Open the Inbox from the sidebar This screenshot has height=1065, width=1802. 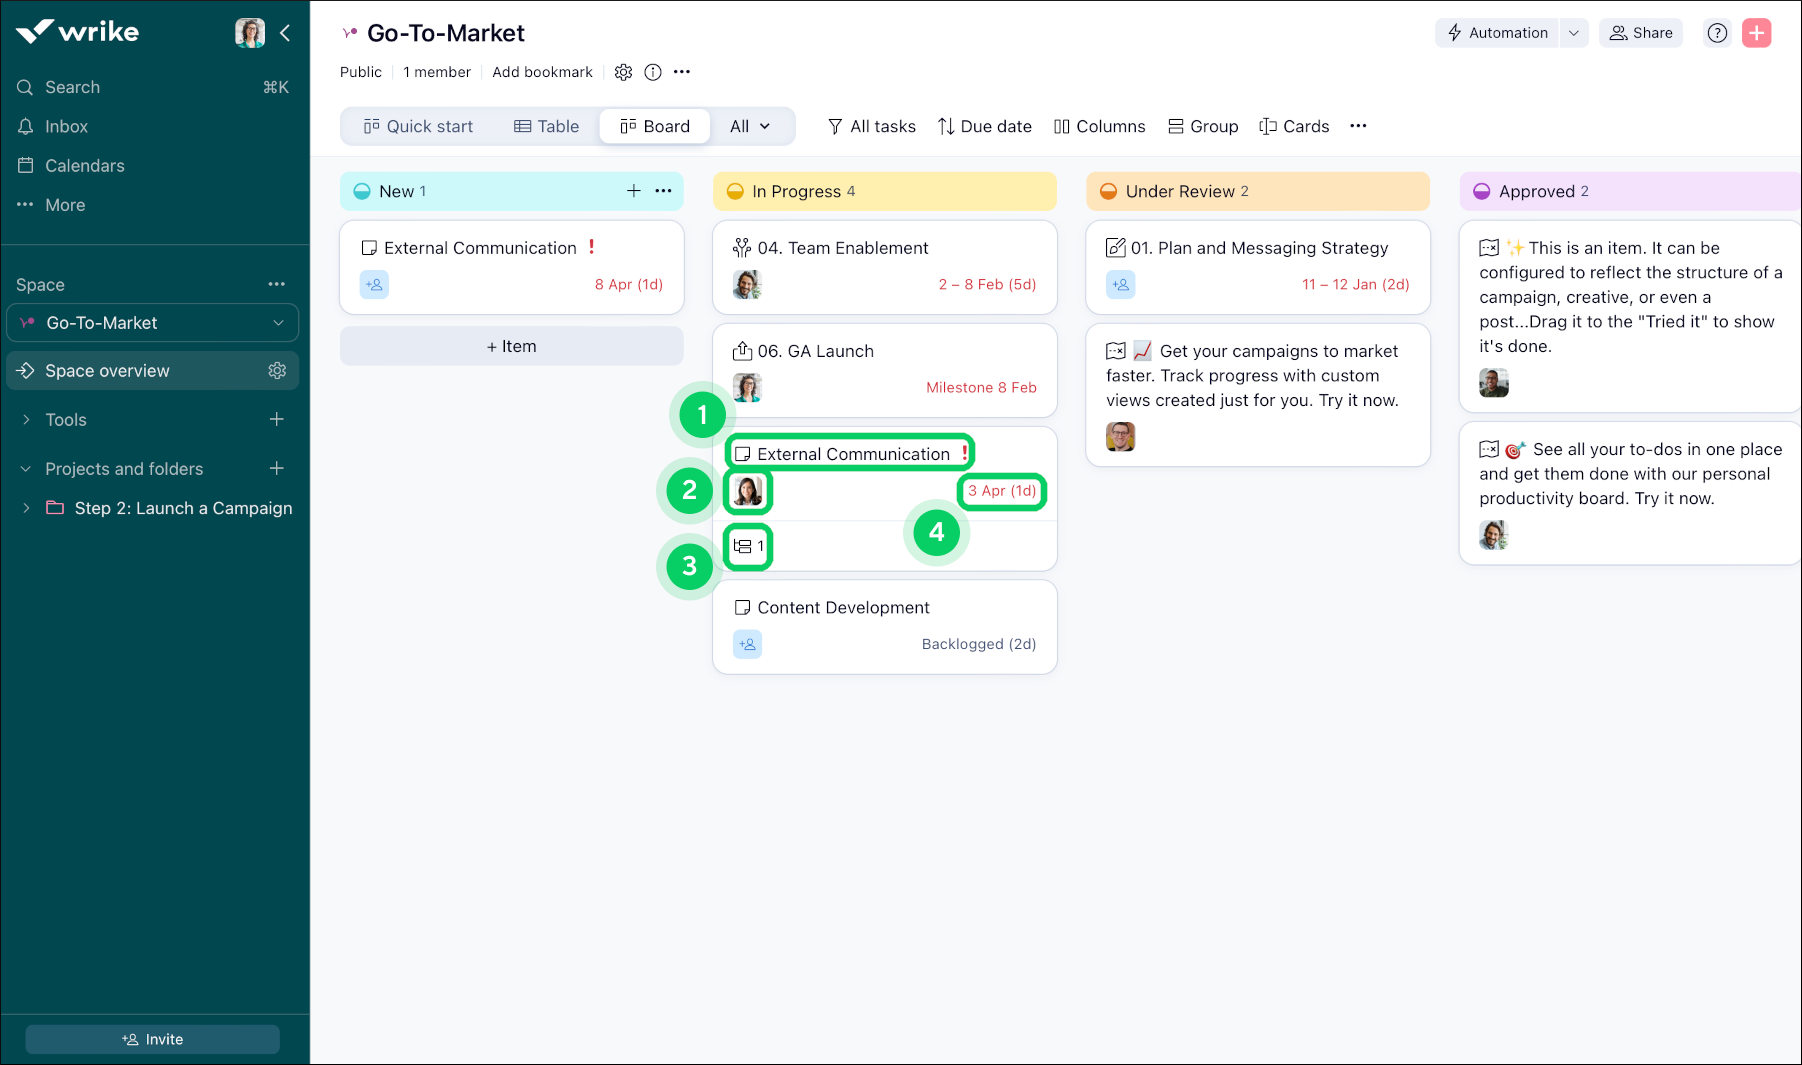tap(66, 126)
